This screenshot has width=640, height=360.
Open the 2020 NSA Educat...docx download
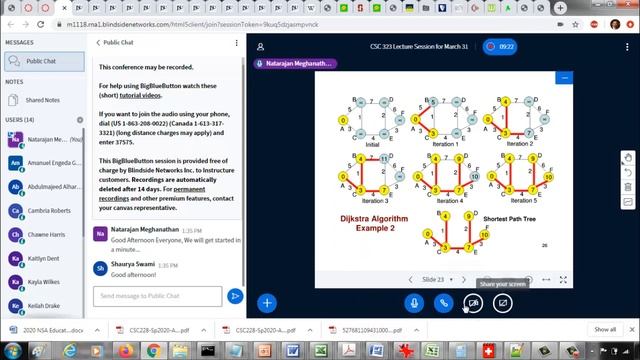(47, 330)
